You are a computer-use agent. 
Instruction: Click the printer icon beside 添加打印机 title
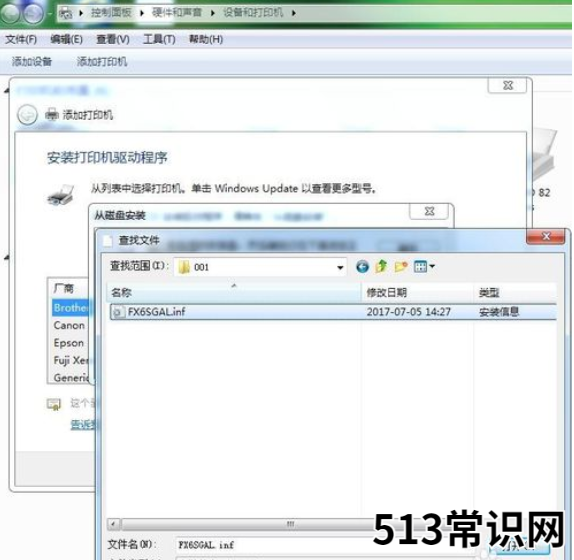click(52, 115)
